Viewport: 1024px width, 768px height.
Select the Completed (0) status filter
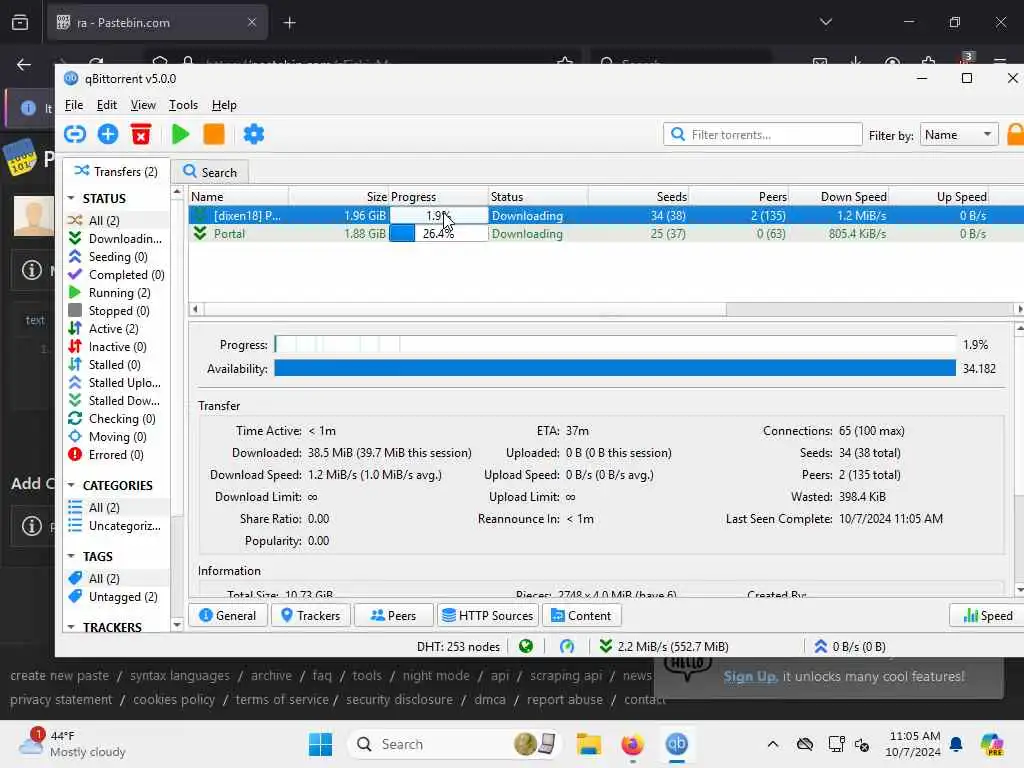116,275
